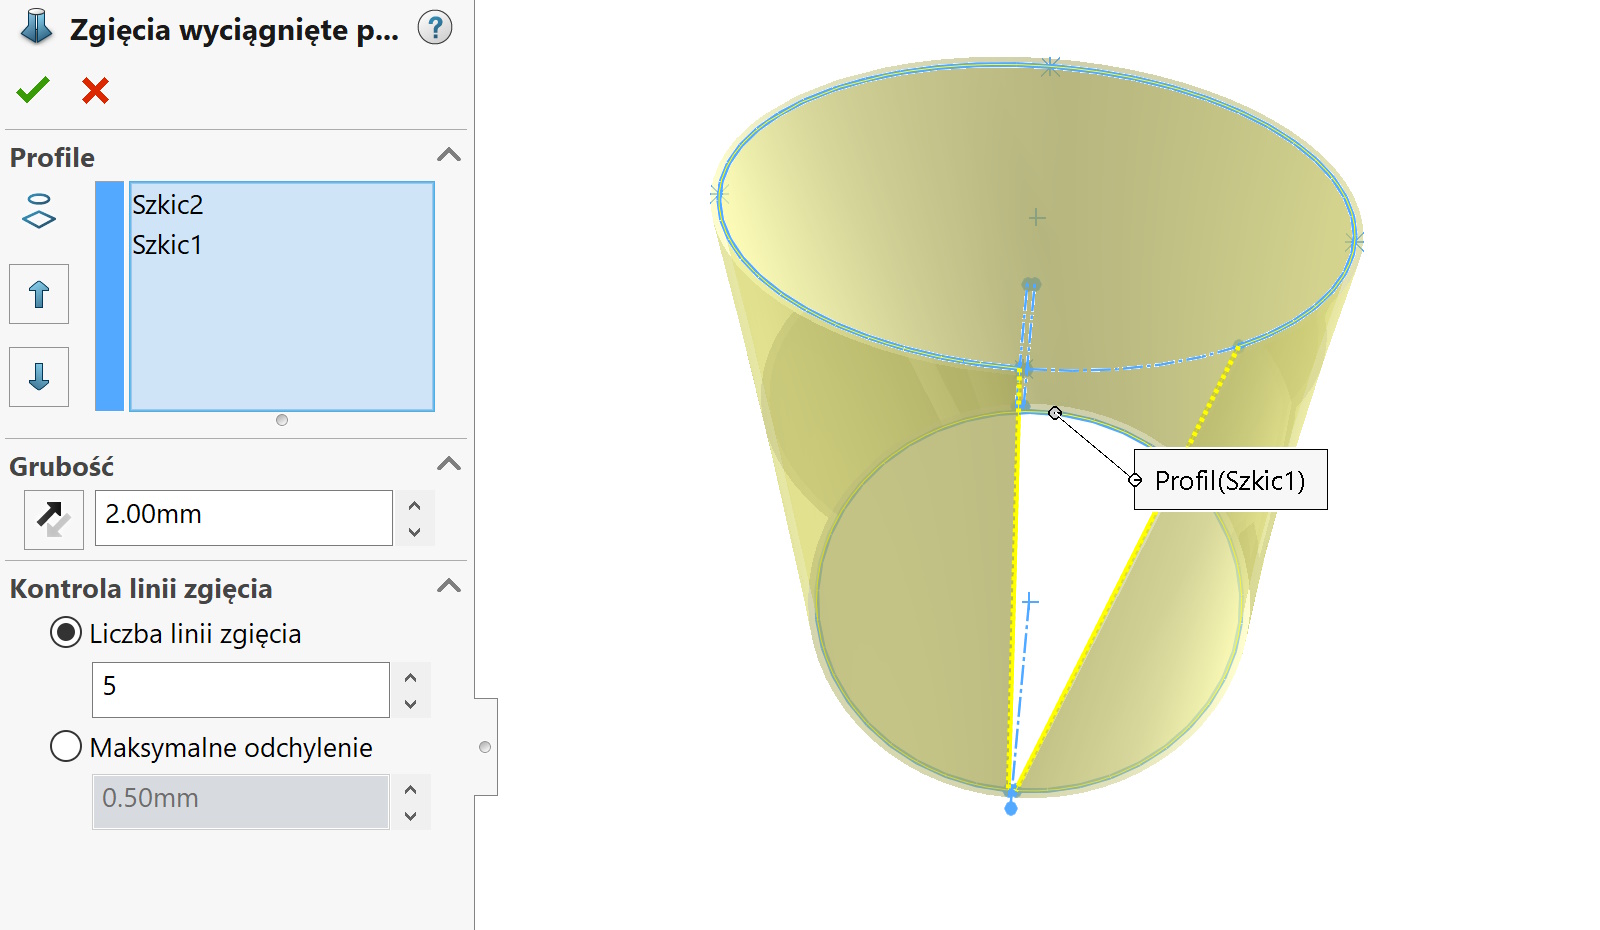
Task: Click the Profil(Szkic1) callout label
Action: point(1230,480)
